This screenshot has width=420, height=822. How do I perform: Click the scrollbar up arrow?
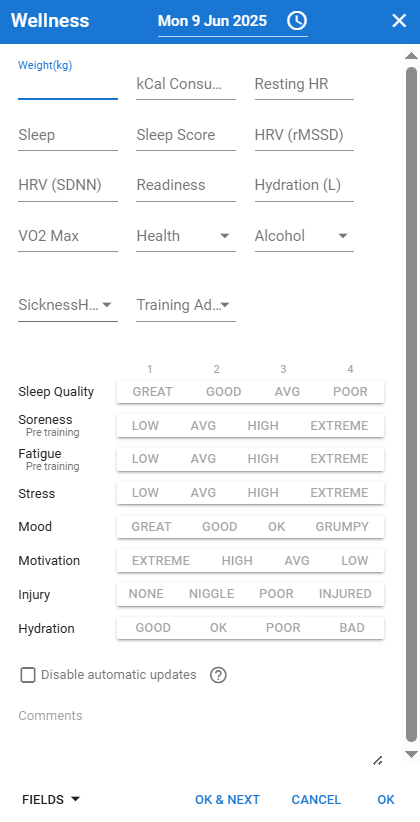pos(412,56)
